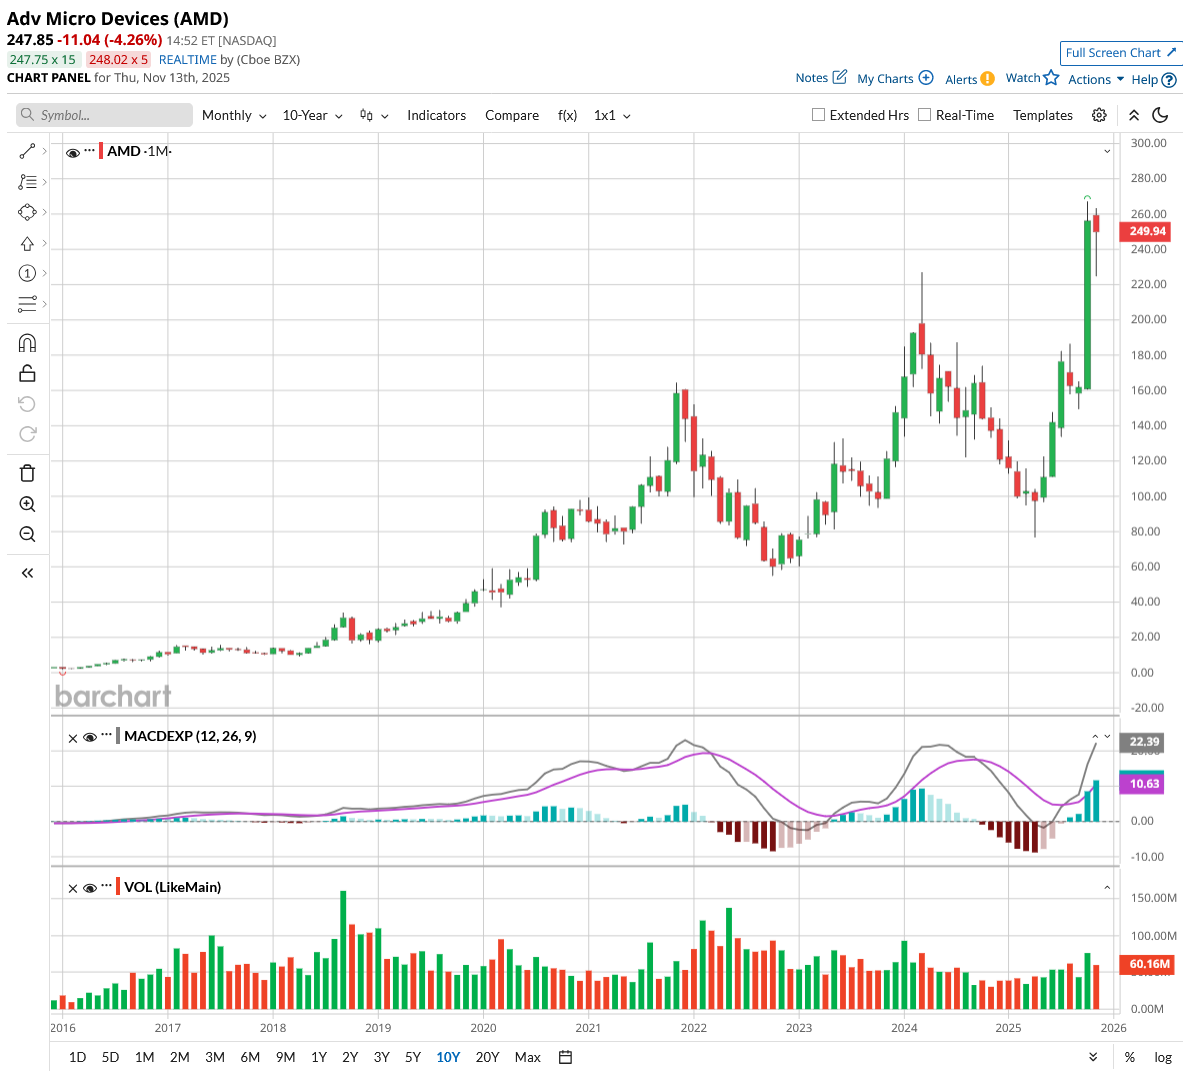Open the Compare menu

pyautogui.click(x=512, y=115)
